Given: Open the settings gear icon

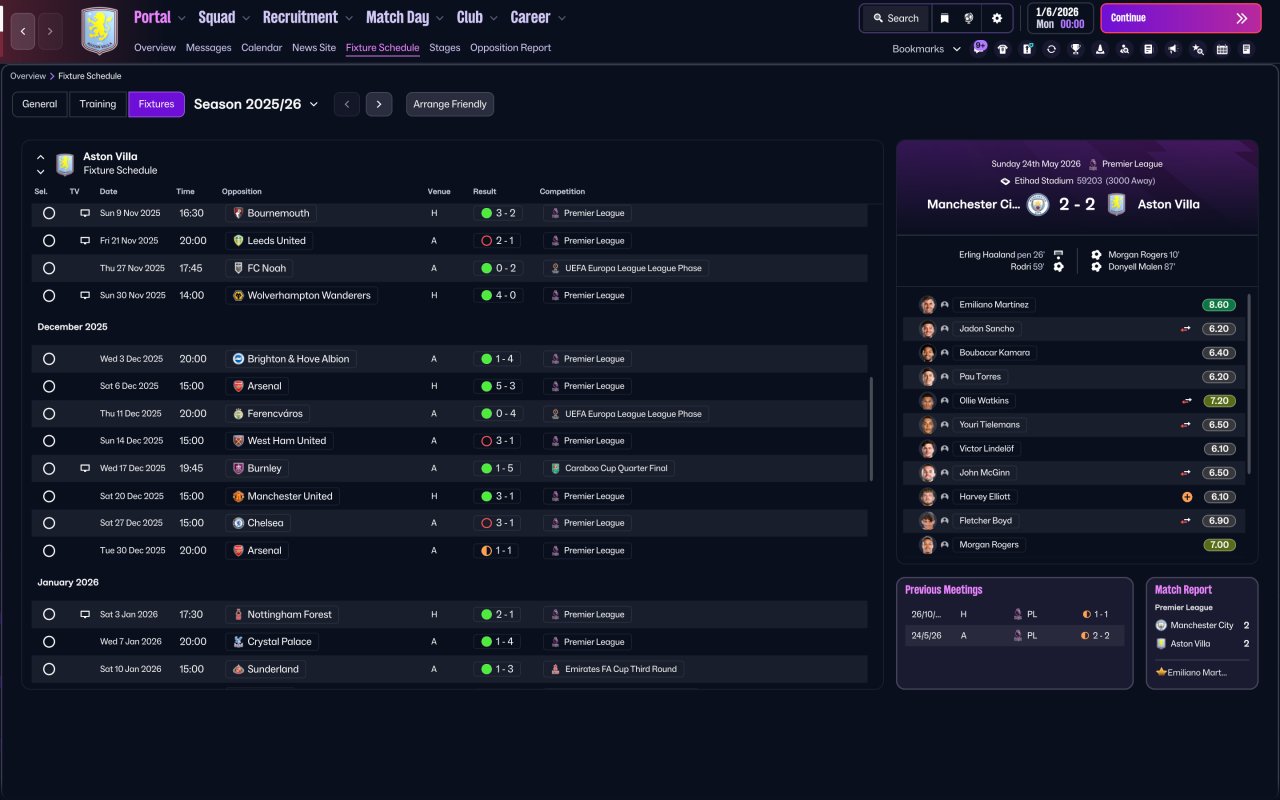Looking at the screenshot, I should [x=997, y=18].
